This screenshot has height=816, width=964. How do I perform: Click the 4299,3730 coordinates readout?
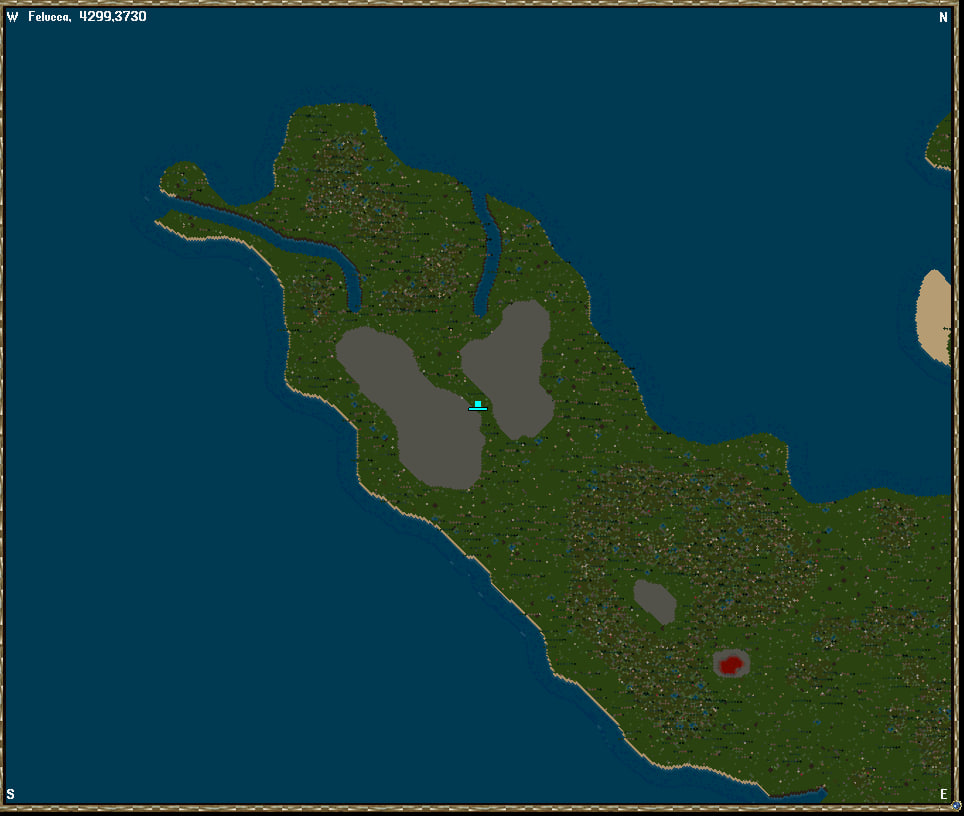tap(113, 17)
